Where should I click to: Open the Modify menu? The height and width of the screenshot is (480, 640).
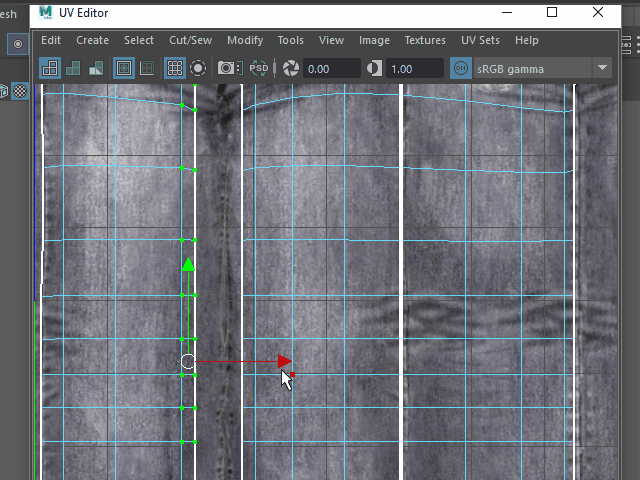tap(245, 40)
